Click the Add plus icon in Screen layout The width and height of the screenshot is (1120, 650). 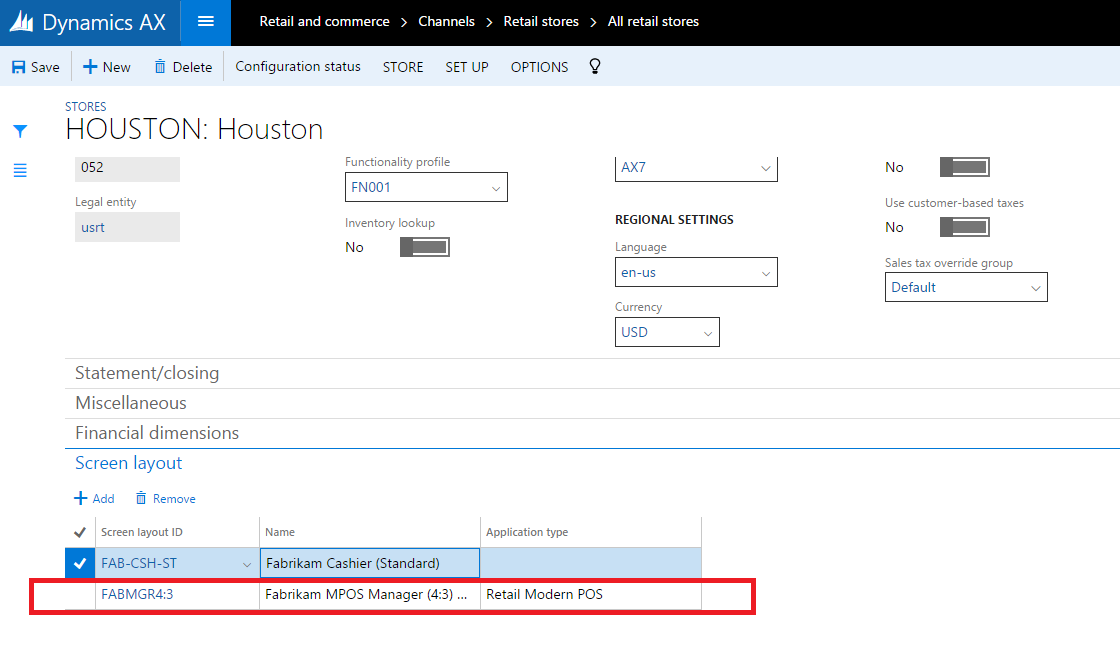(x=81, y=498)
